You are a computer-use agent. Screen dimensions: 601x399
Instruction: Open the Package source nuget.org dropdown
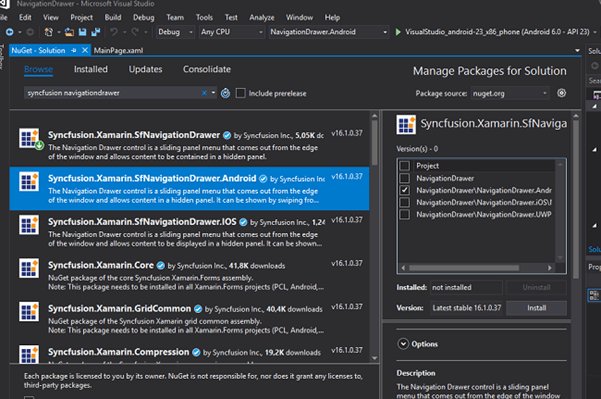[x=509, y=94]
